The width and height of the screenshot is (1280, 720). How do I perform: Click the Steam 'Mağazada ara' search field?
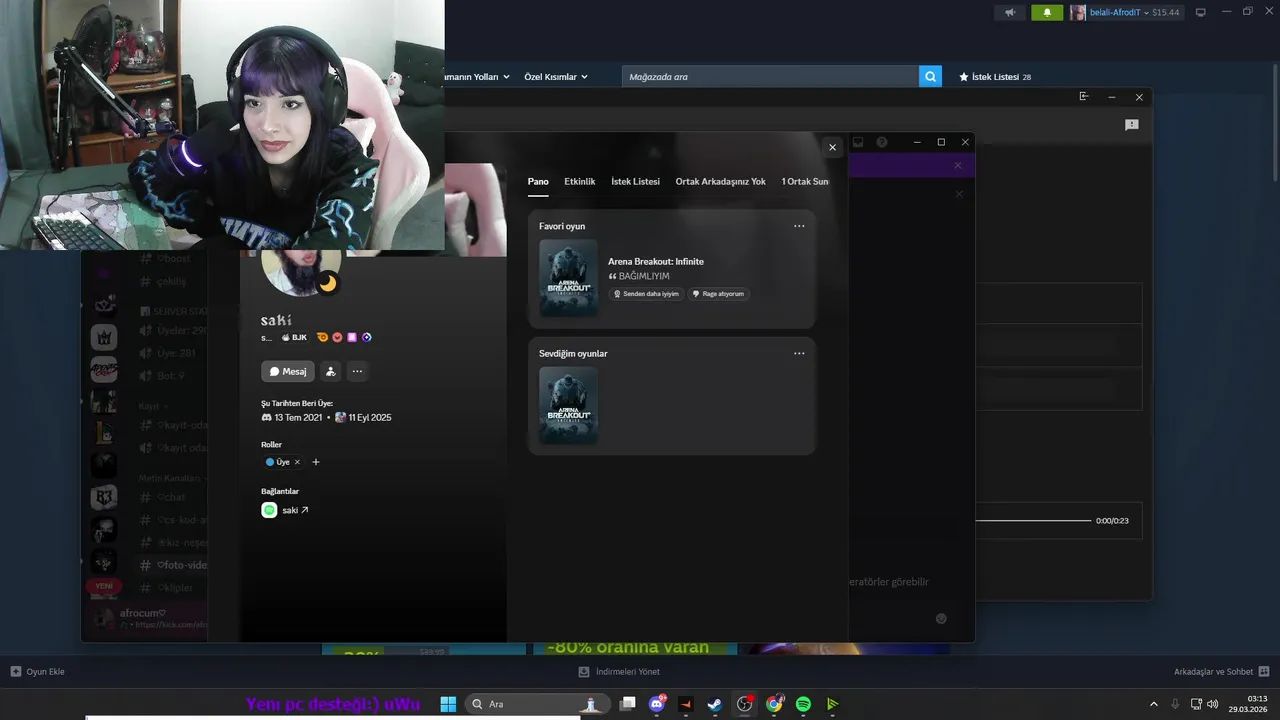tap(770, 77)
